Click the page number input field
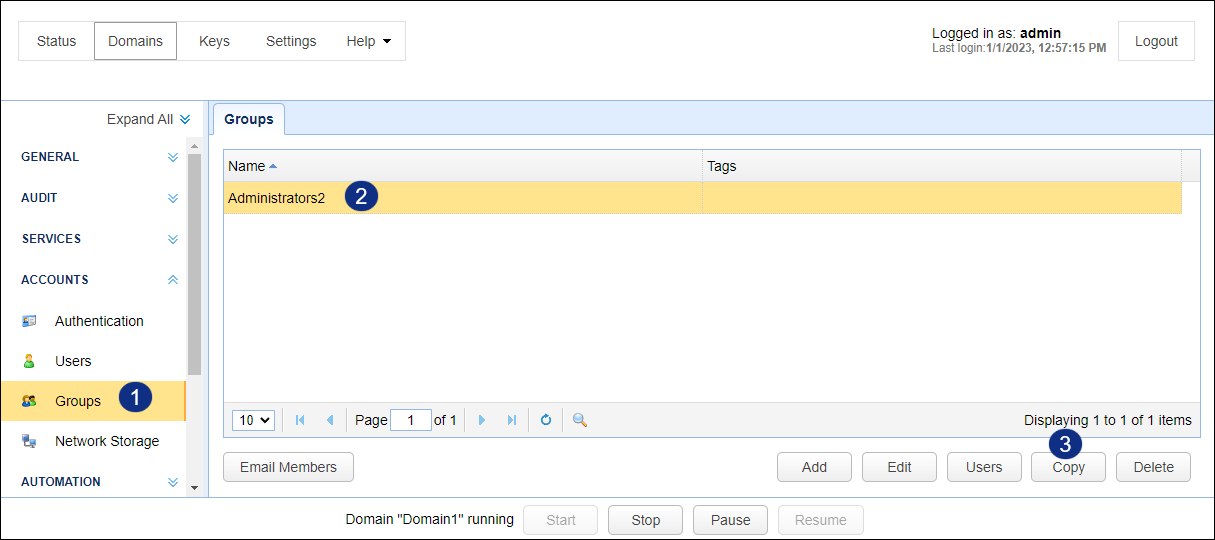Image resolution: width=1215 pixels, height=540 pixels. click(411, 421)
